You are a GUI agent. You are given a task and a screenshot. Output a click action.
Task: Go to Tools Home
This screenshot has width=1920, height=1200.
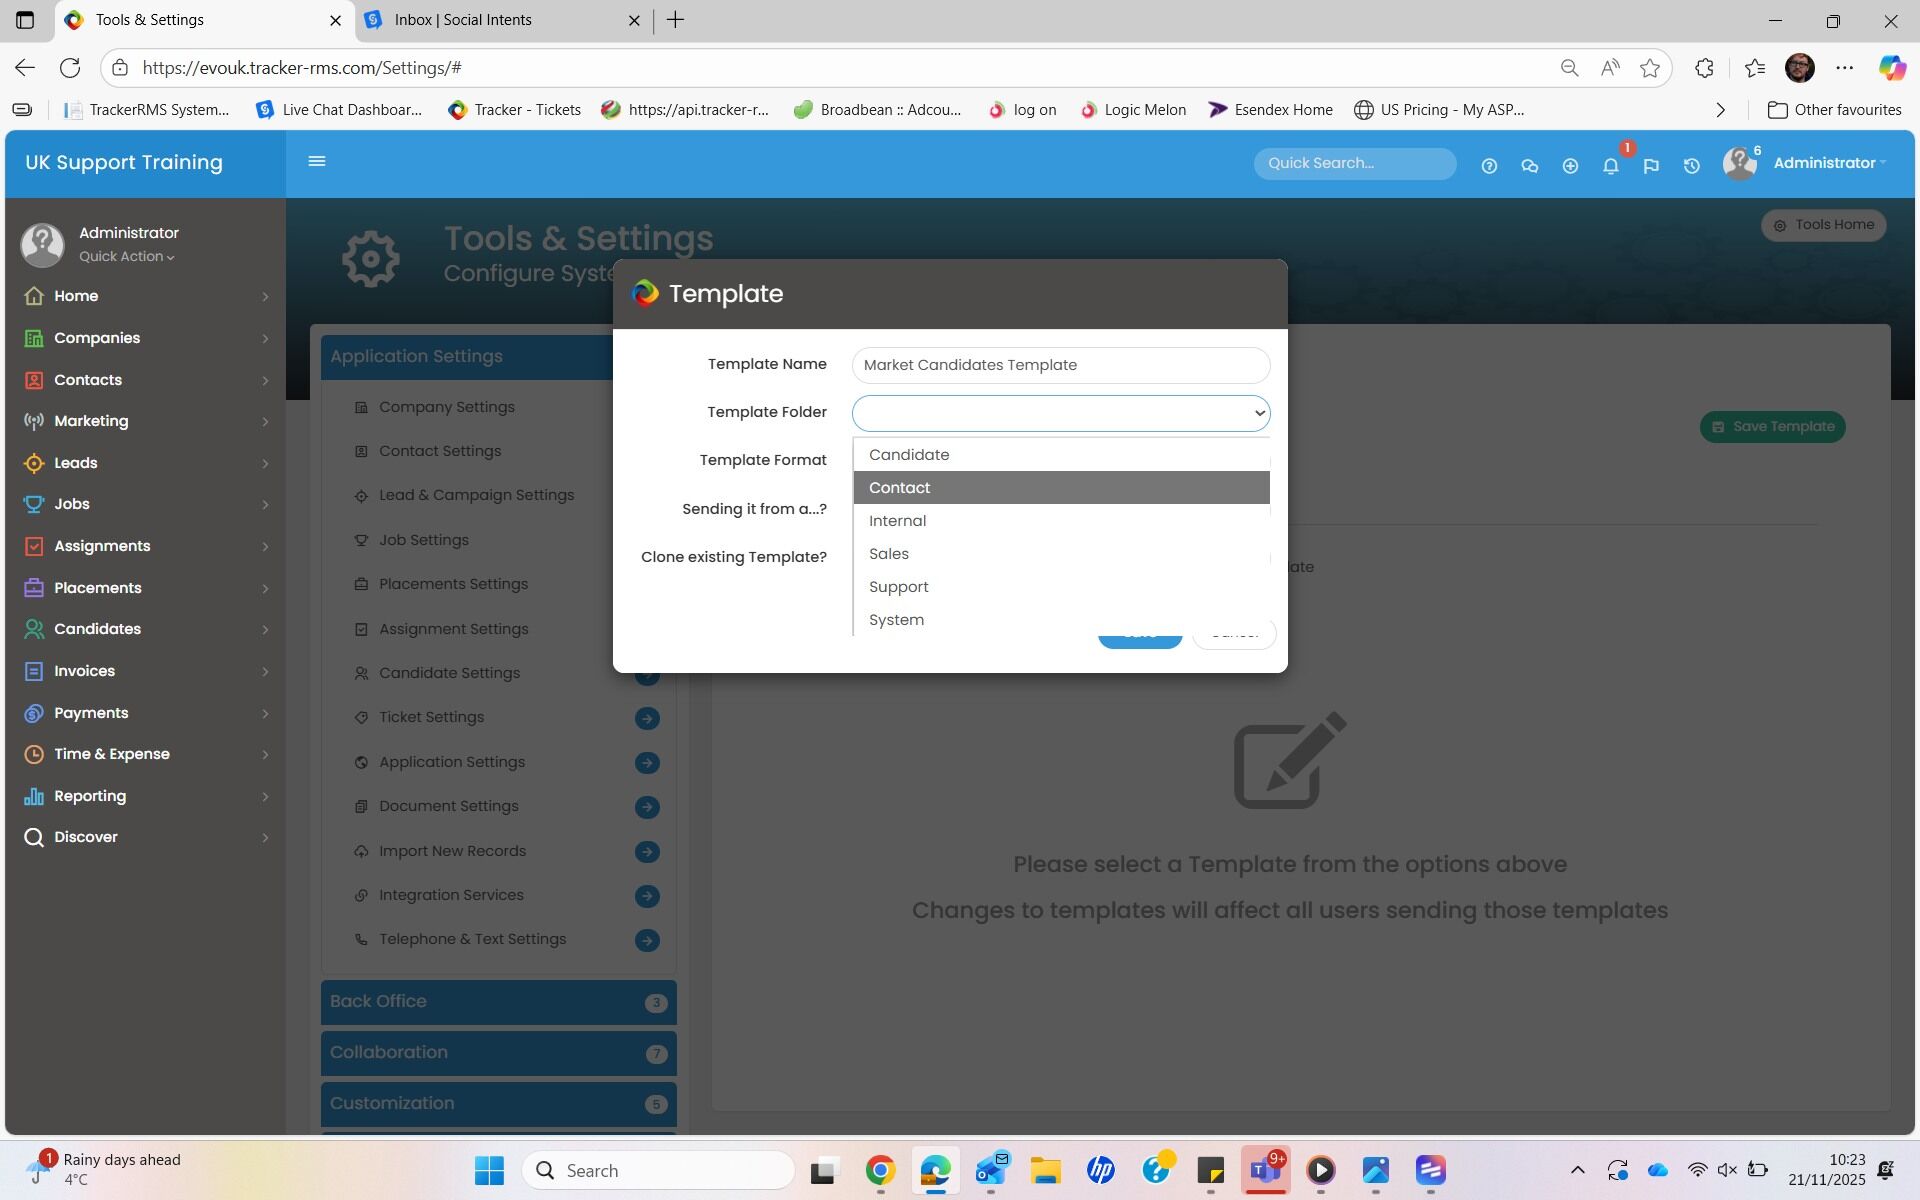pos(1823,225)
